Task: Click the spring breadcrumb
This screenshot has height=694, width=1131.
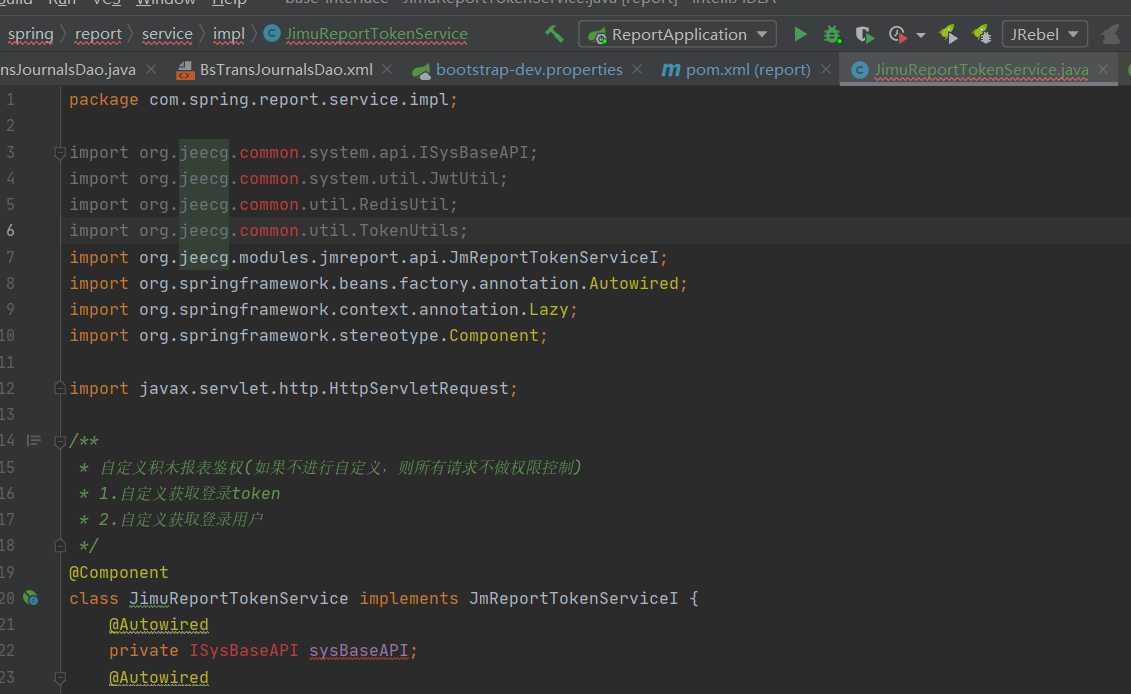Action: tap(30, 34)
